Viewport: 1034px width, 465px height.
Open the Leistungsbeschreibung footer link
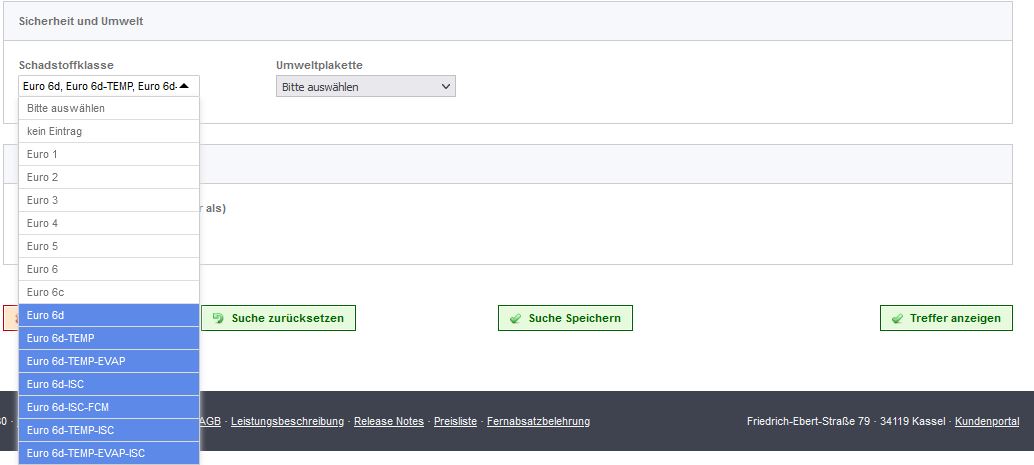288,421
